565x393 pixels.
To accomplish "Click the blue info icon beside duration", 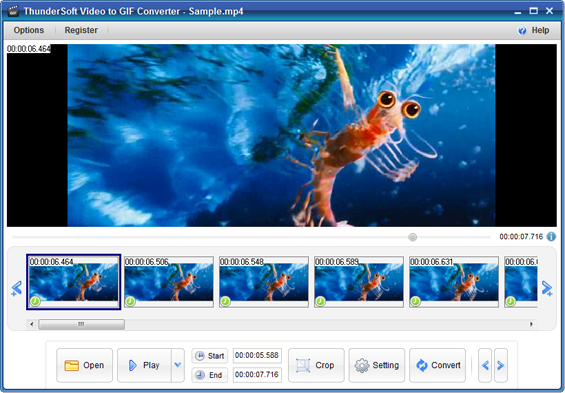I will pyautogui.click(x=551, y=237).
